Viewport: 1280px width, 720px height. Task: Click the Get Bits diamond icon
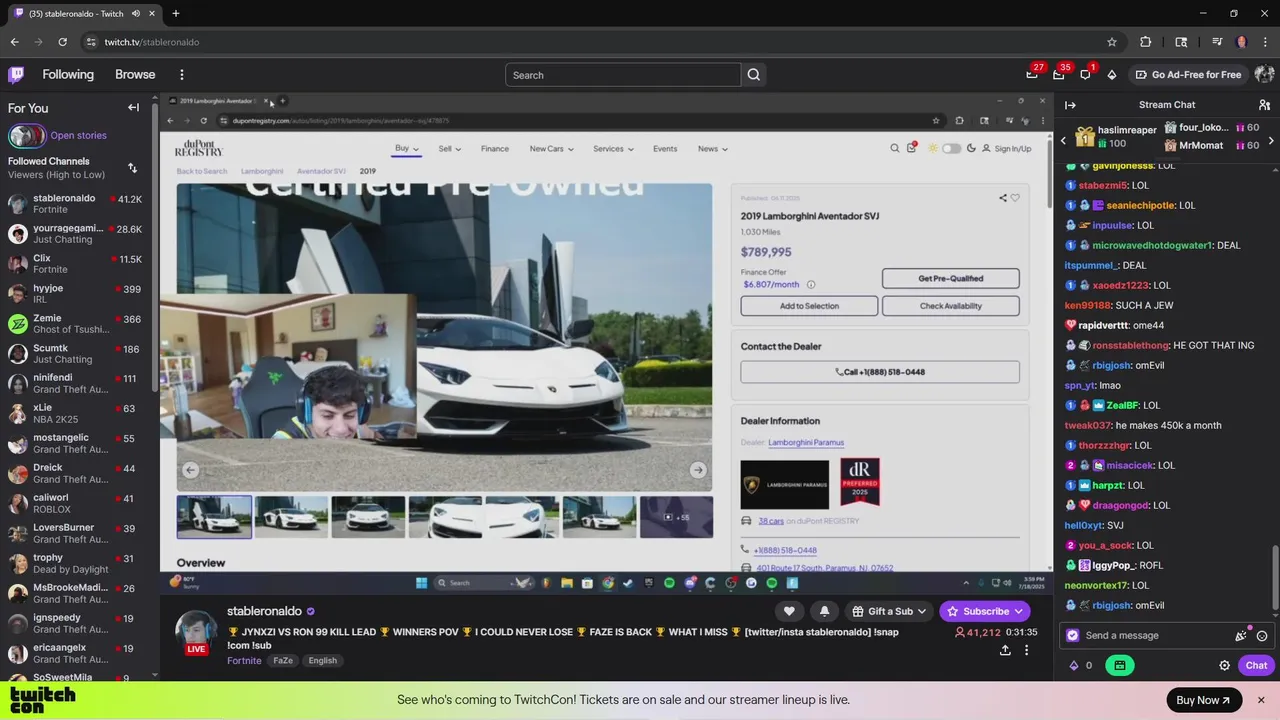(1111, 75)
